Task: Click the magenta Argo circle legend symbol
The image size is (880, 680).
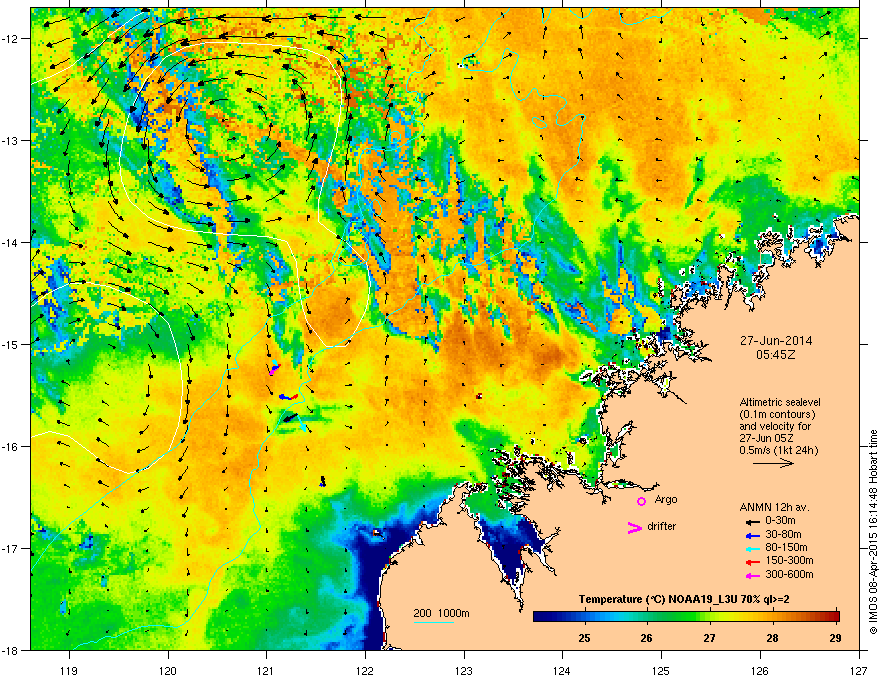Action: click(641, 501)
